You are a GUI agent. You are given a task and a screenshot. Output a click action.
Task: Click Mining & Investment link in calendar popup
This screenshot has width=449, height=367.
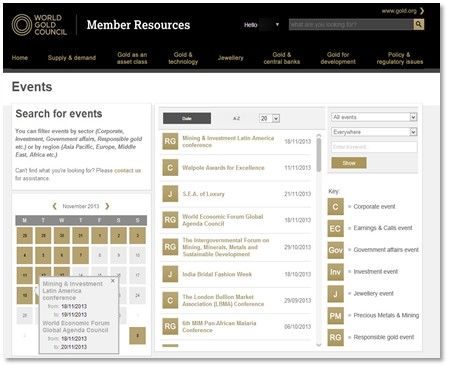72,291
